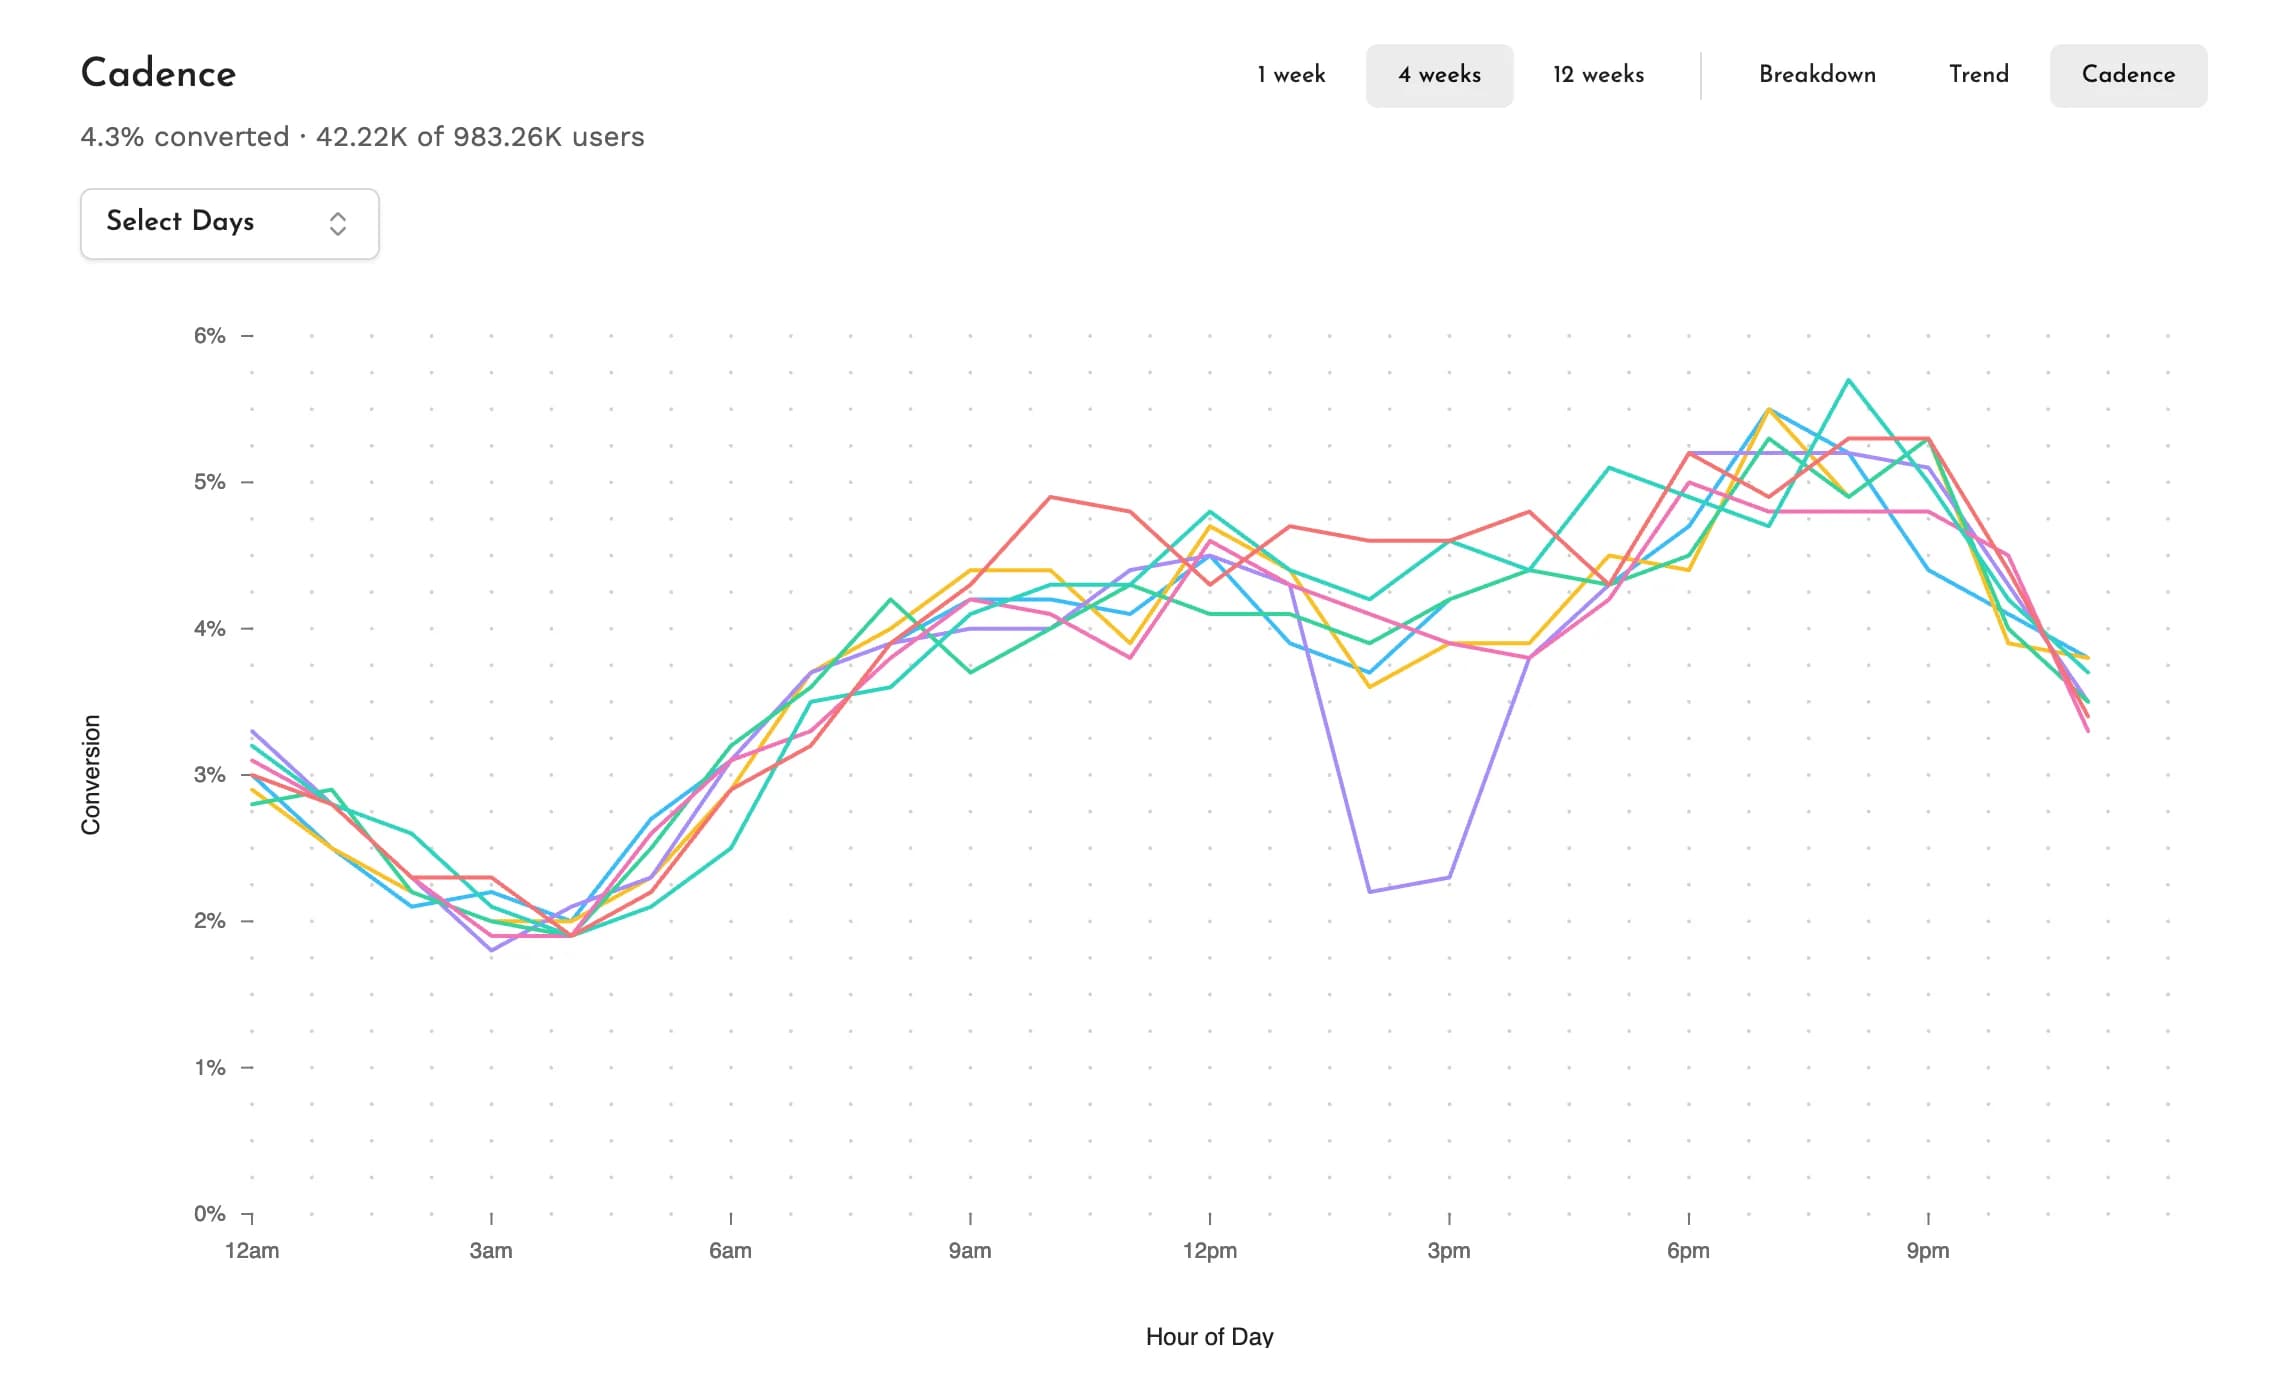Switch to the 1 week range
Image resolution: width=2296 pixels, height=1395 pixels.
1291,75
